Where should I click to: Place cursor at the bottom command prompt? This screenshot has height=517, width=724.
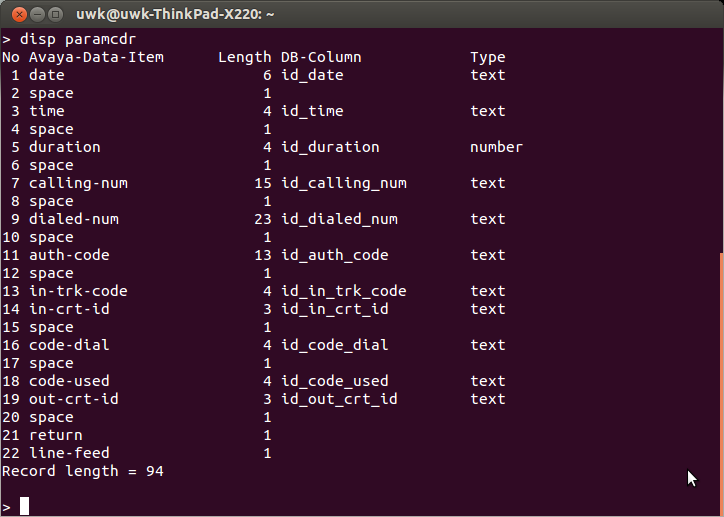pos(25,506)
